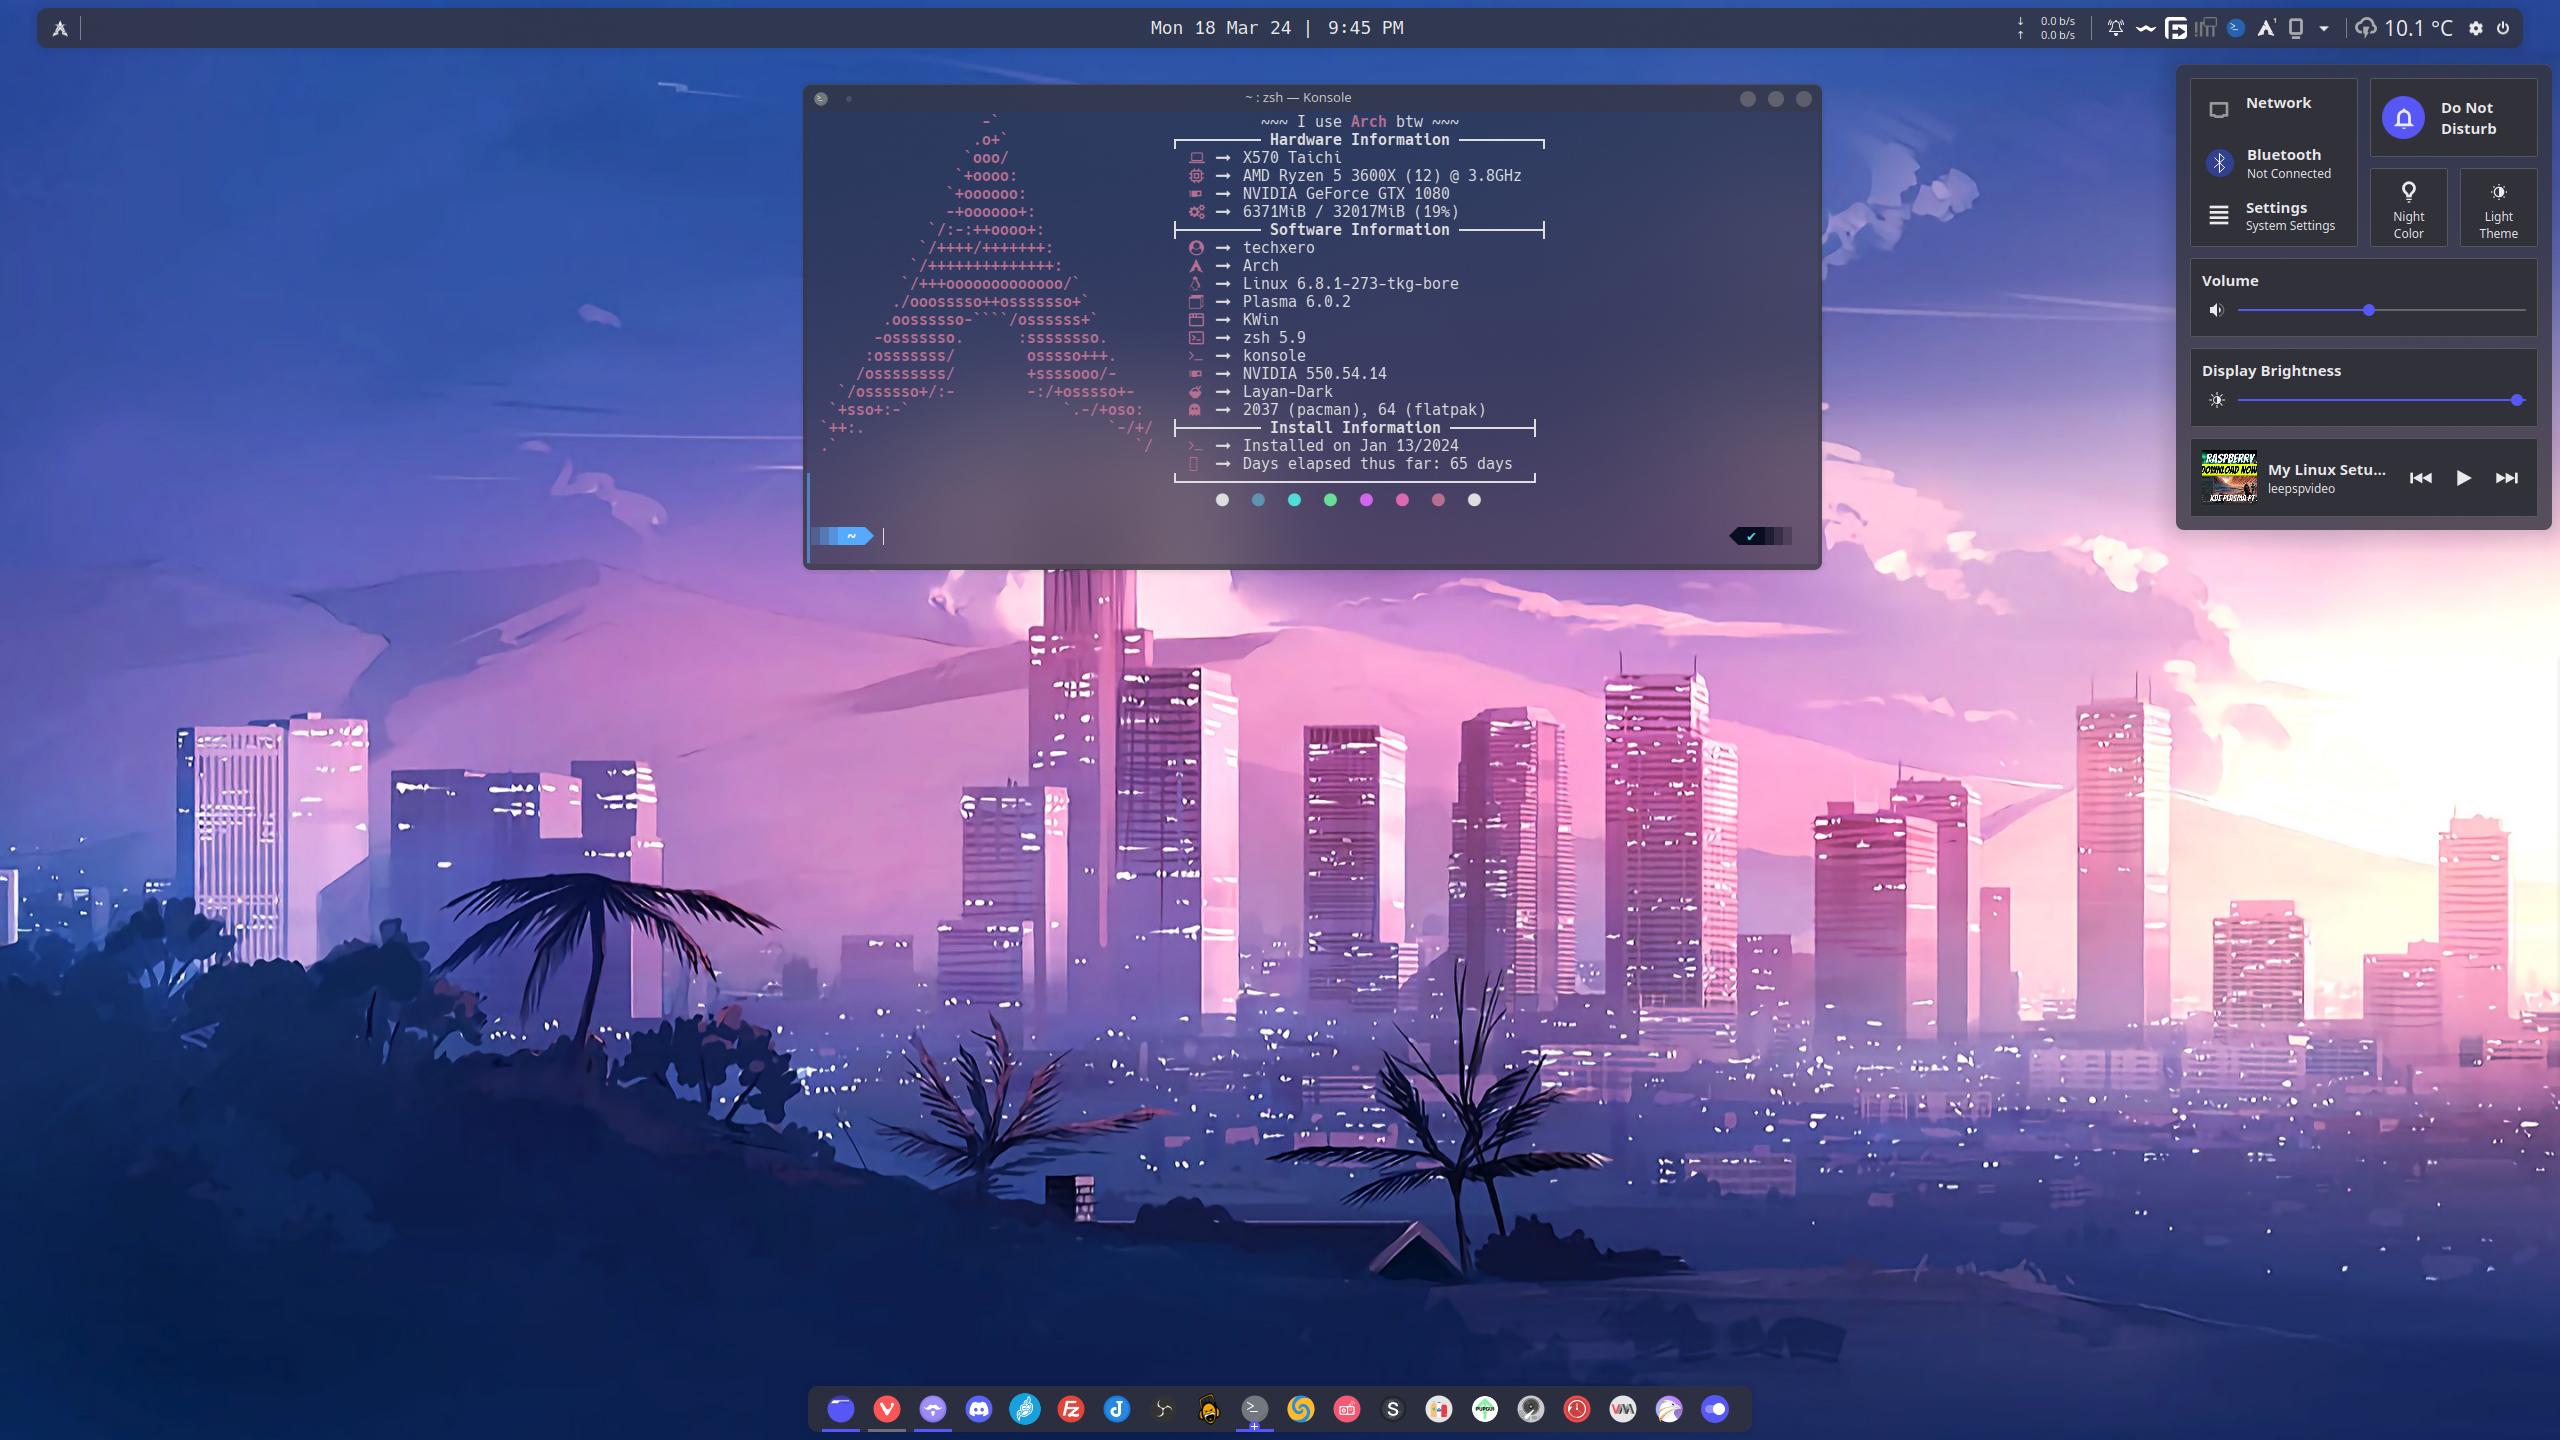
Task: Launch Discord from dock
Action: (x=979, y=1409)
